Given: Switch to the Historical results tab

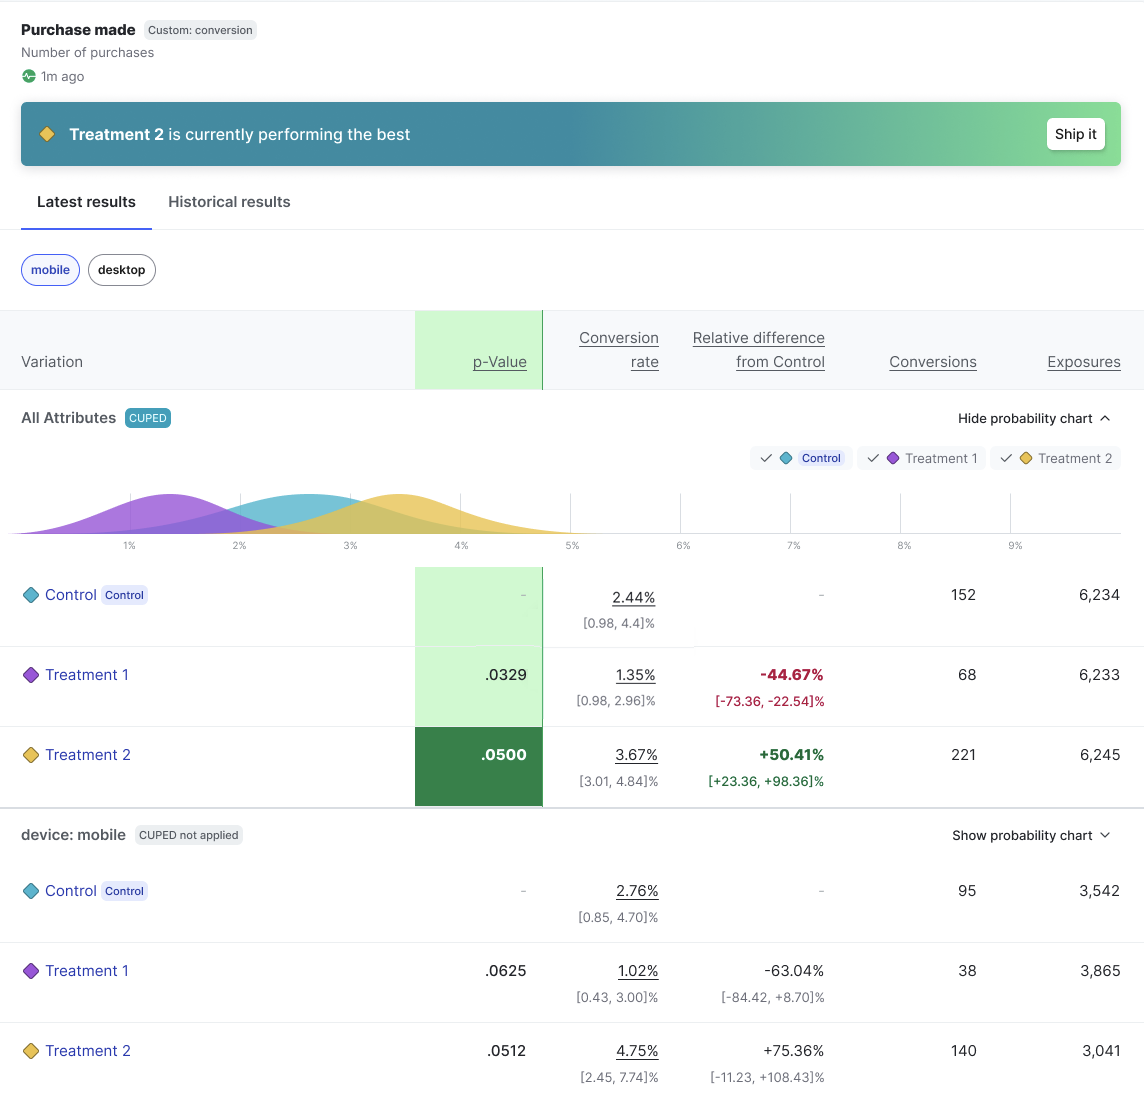Looking at the screenshot, I should (x=229, y=202).
